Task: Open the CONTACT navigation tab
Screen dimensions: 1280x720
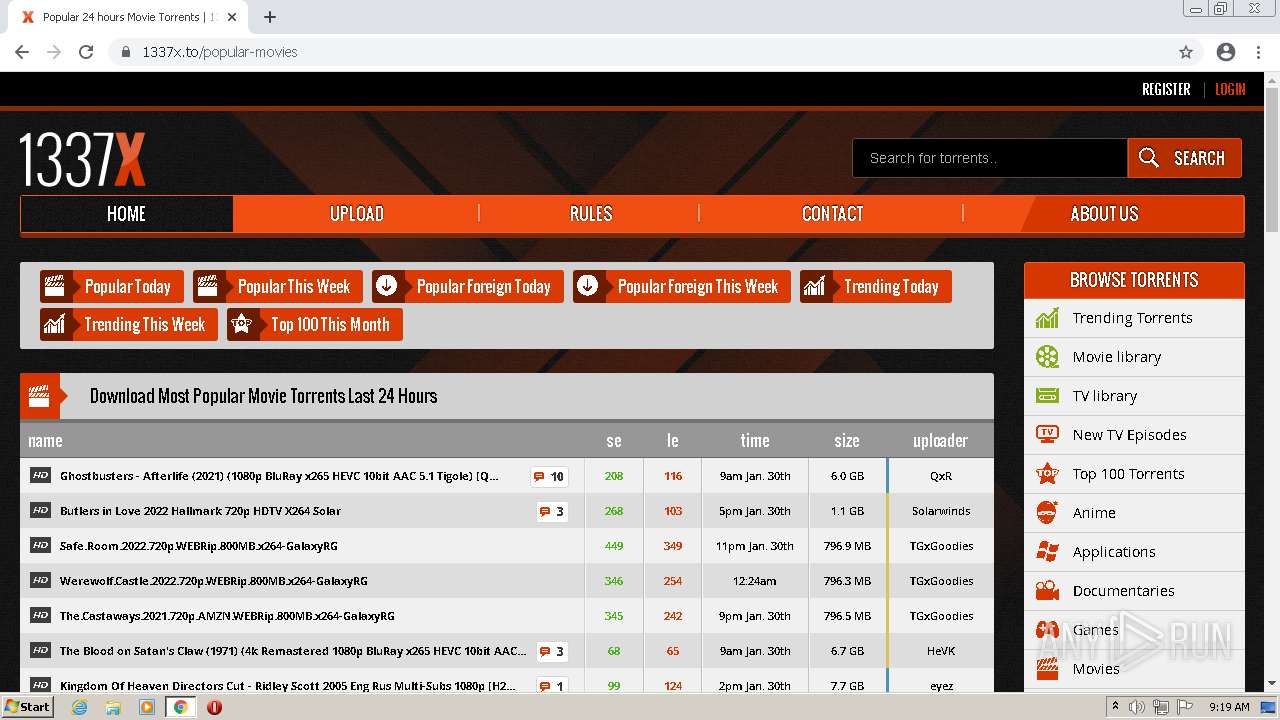Action: click(832, 214)
